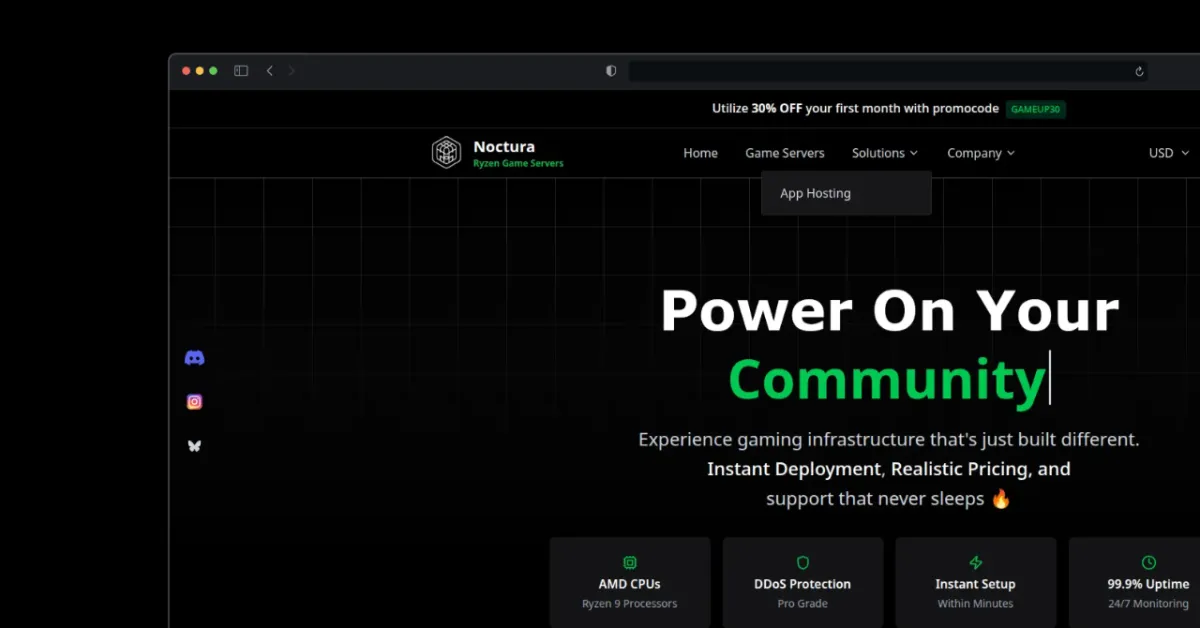Image resolution: width=1200 pixels, height=628 pixels.
Task: Toggle the browser sidebar panel icon
Action: pyautogui.click(x=241, y=71)
